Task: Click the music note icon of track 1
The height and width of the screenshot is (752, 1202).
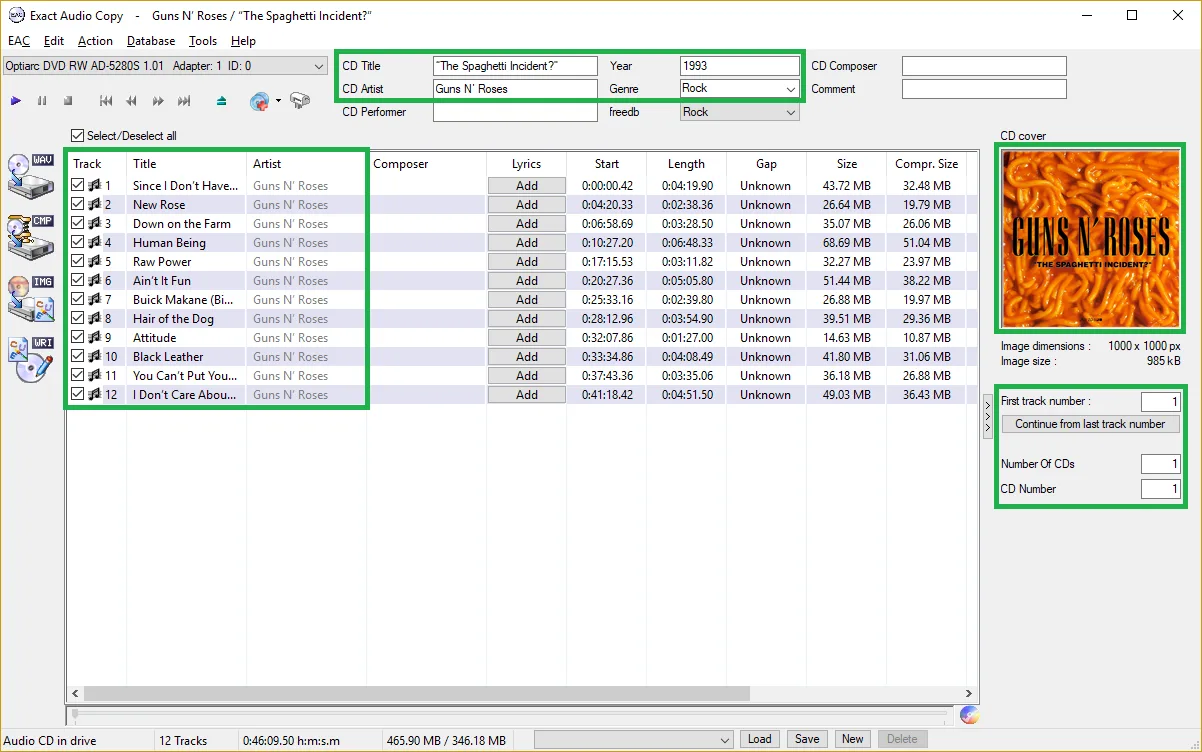Action: (95, 185)
